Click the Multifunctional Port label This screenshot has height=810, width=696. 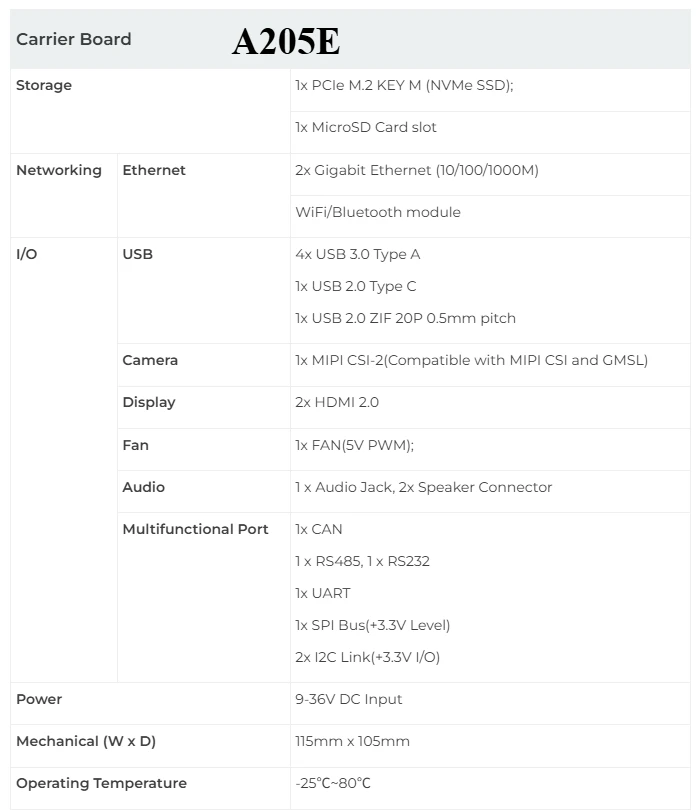[195, 529]
